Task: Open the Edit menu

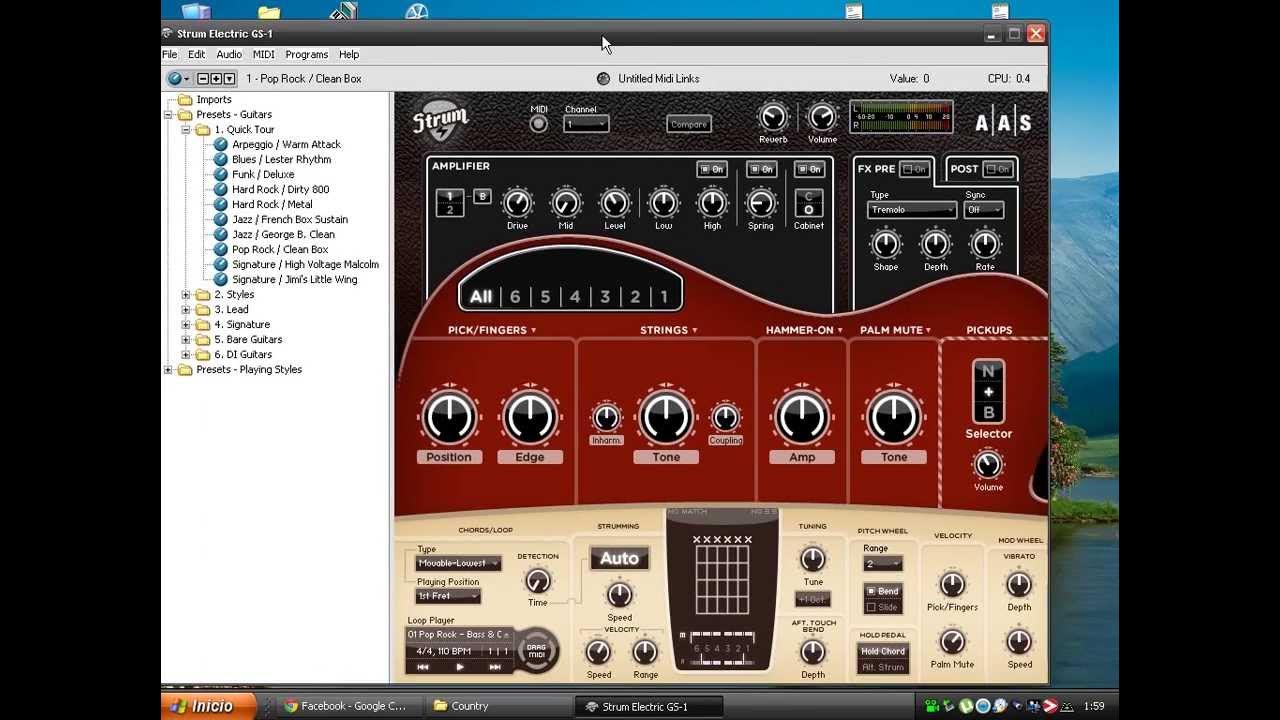Action: [x=197, y=54]
